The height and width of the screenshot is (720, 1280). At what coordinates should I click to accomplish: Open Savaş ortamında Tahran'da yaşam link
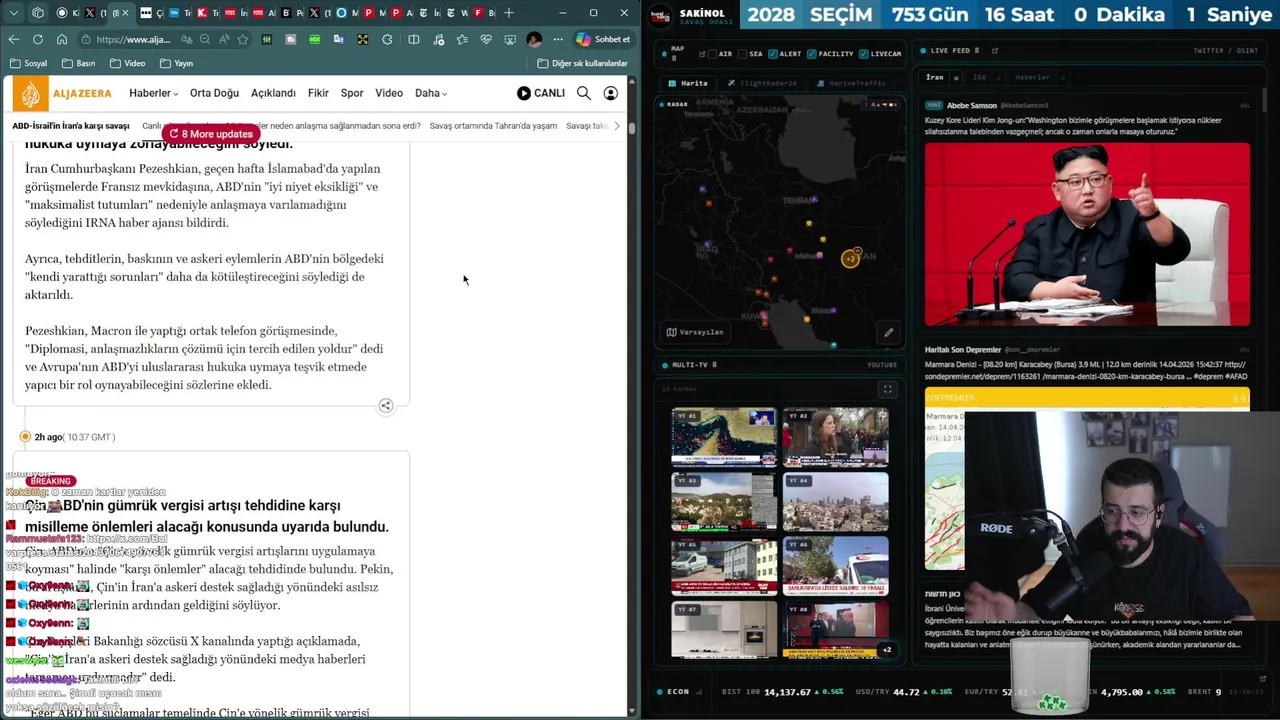(x=493, y=126)
